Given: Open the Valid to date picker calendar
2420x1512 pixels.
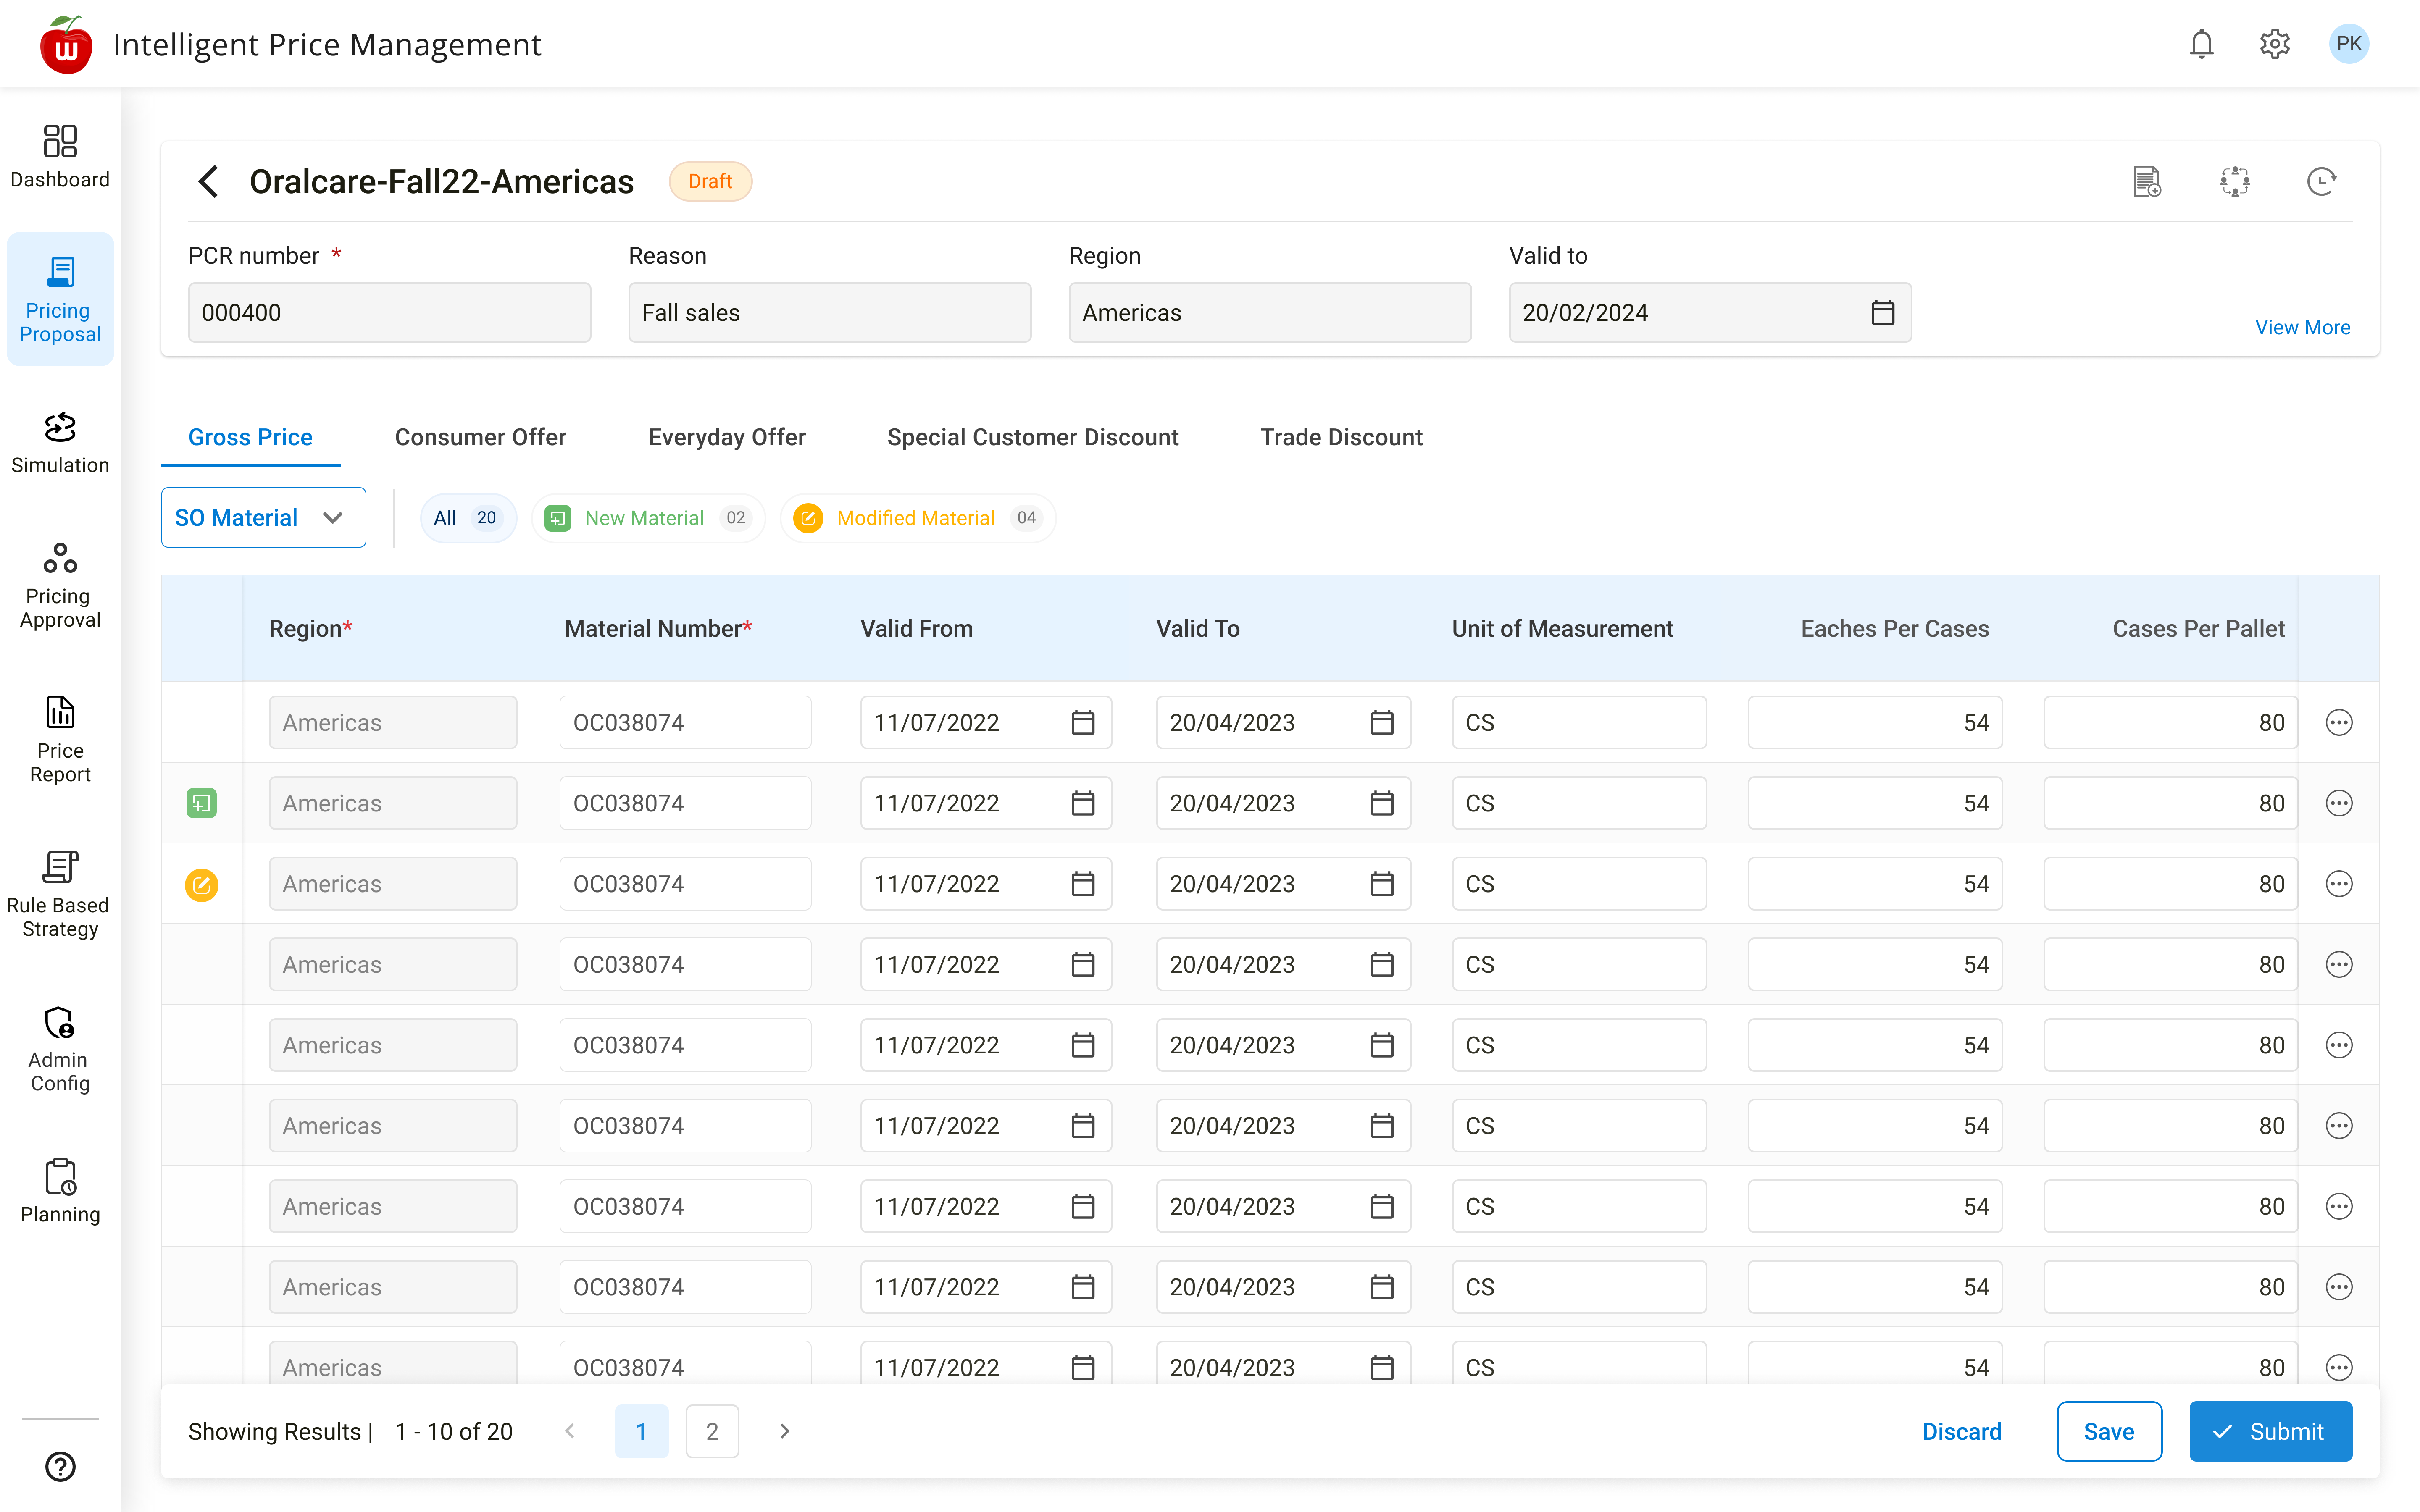Looking at the screenshot, I should coord(1882,313).
